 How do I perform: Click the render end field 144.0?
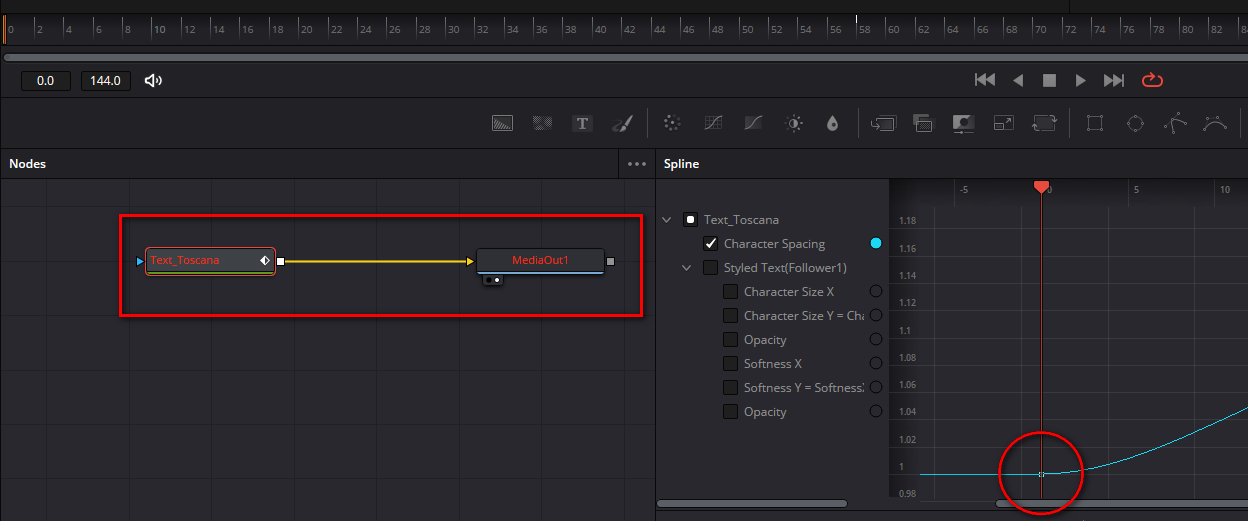click(x=106, y=81)
